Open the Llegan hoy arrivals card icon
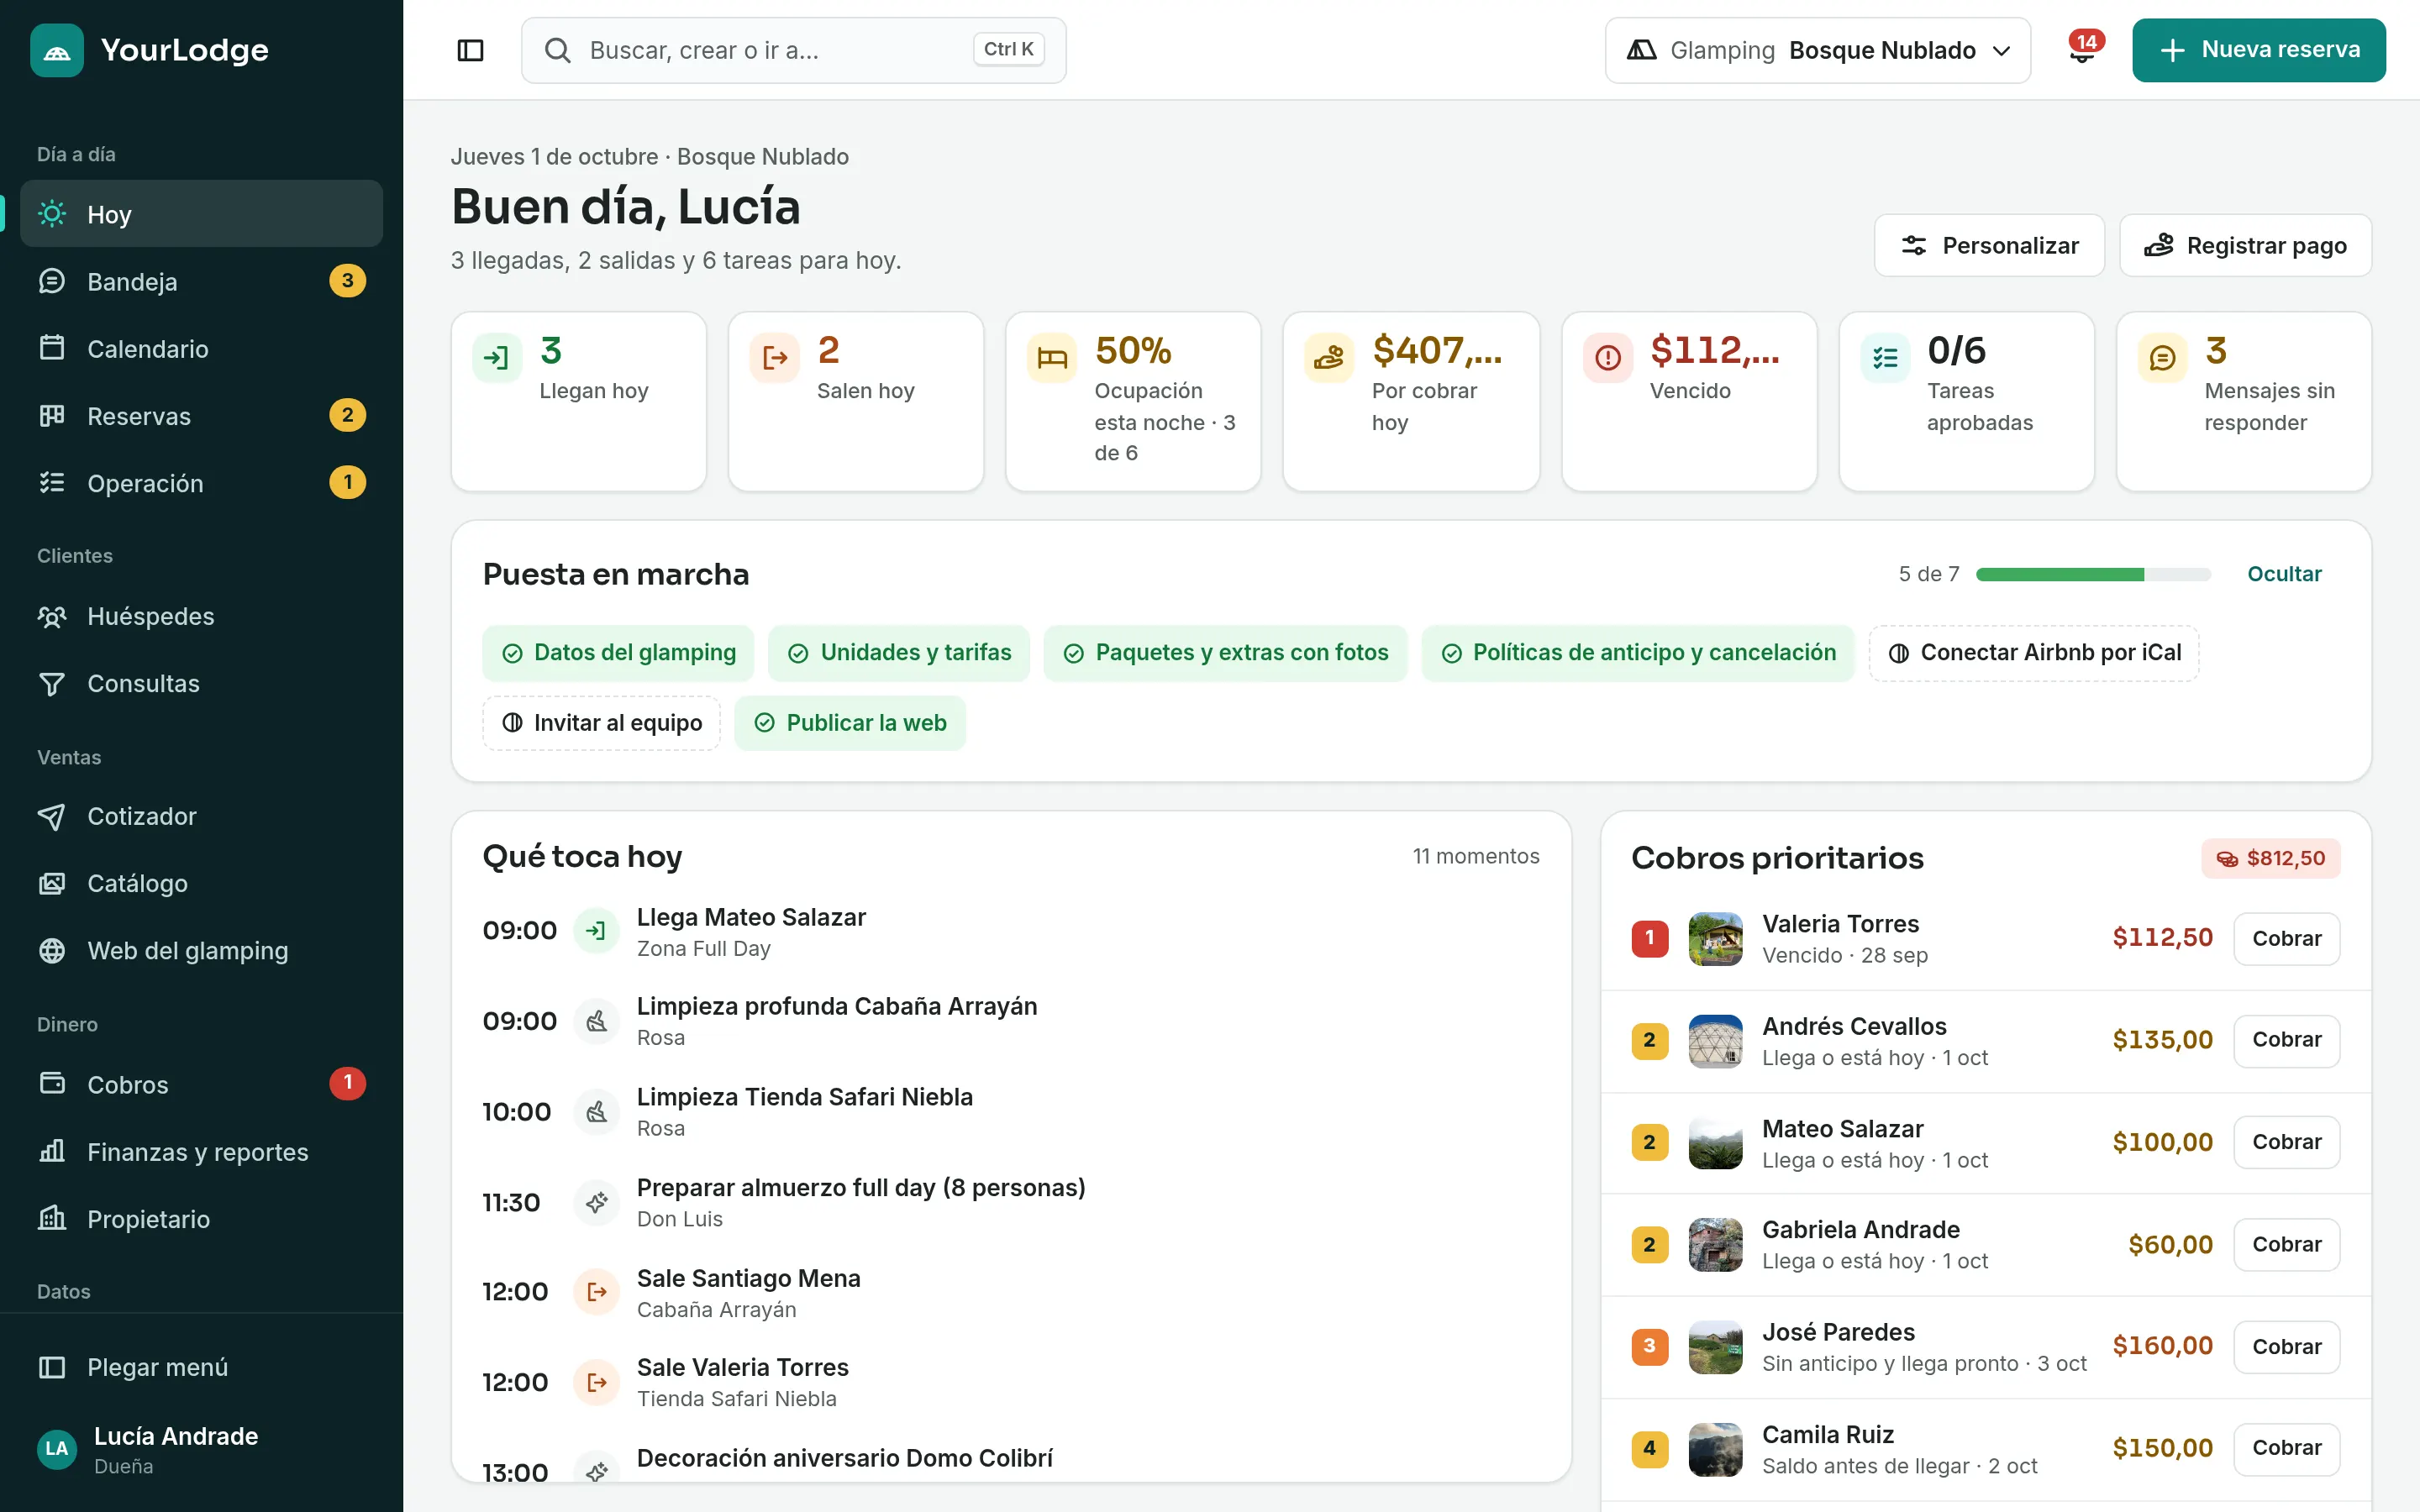This screenshot has width=2420, height=1512. point(497,358)
